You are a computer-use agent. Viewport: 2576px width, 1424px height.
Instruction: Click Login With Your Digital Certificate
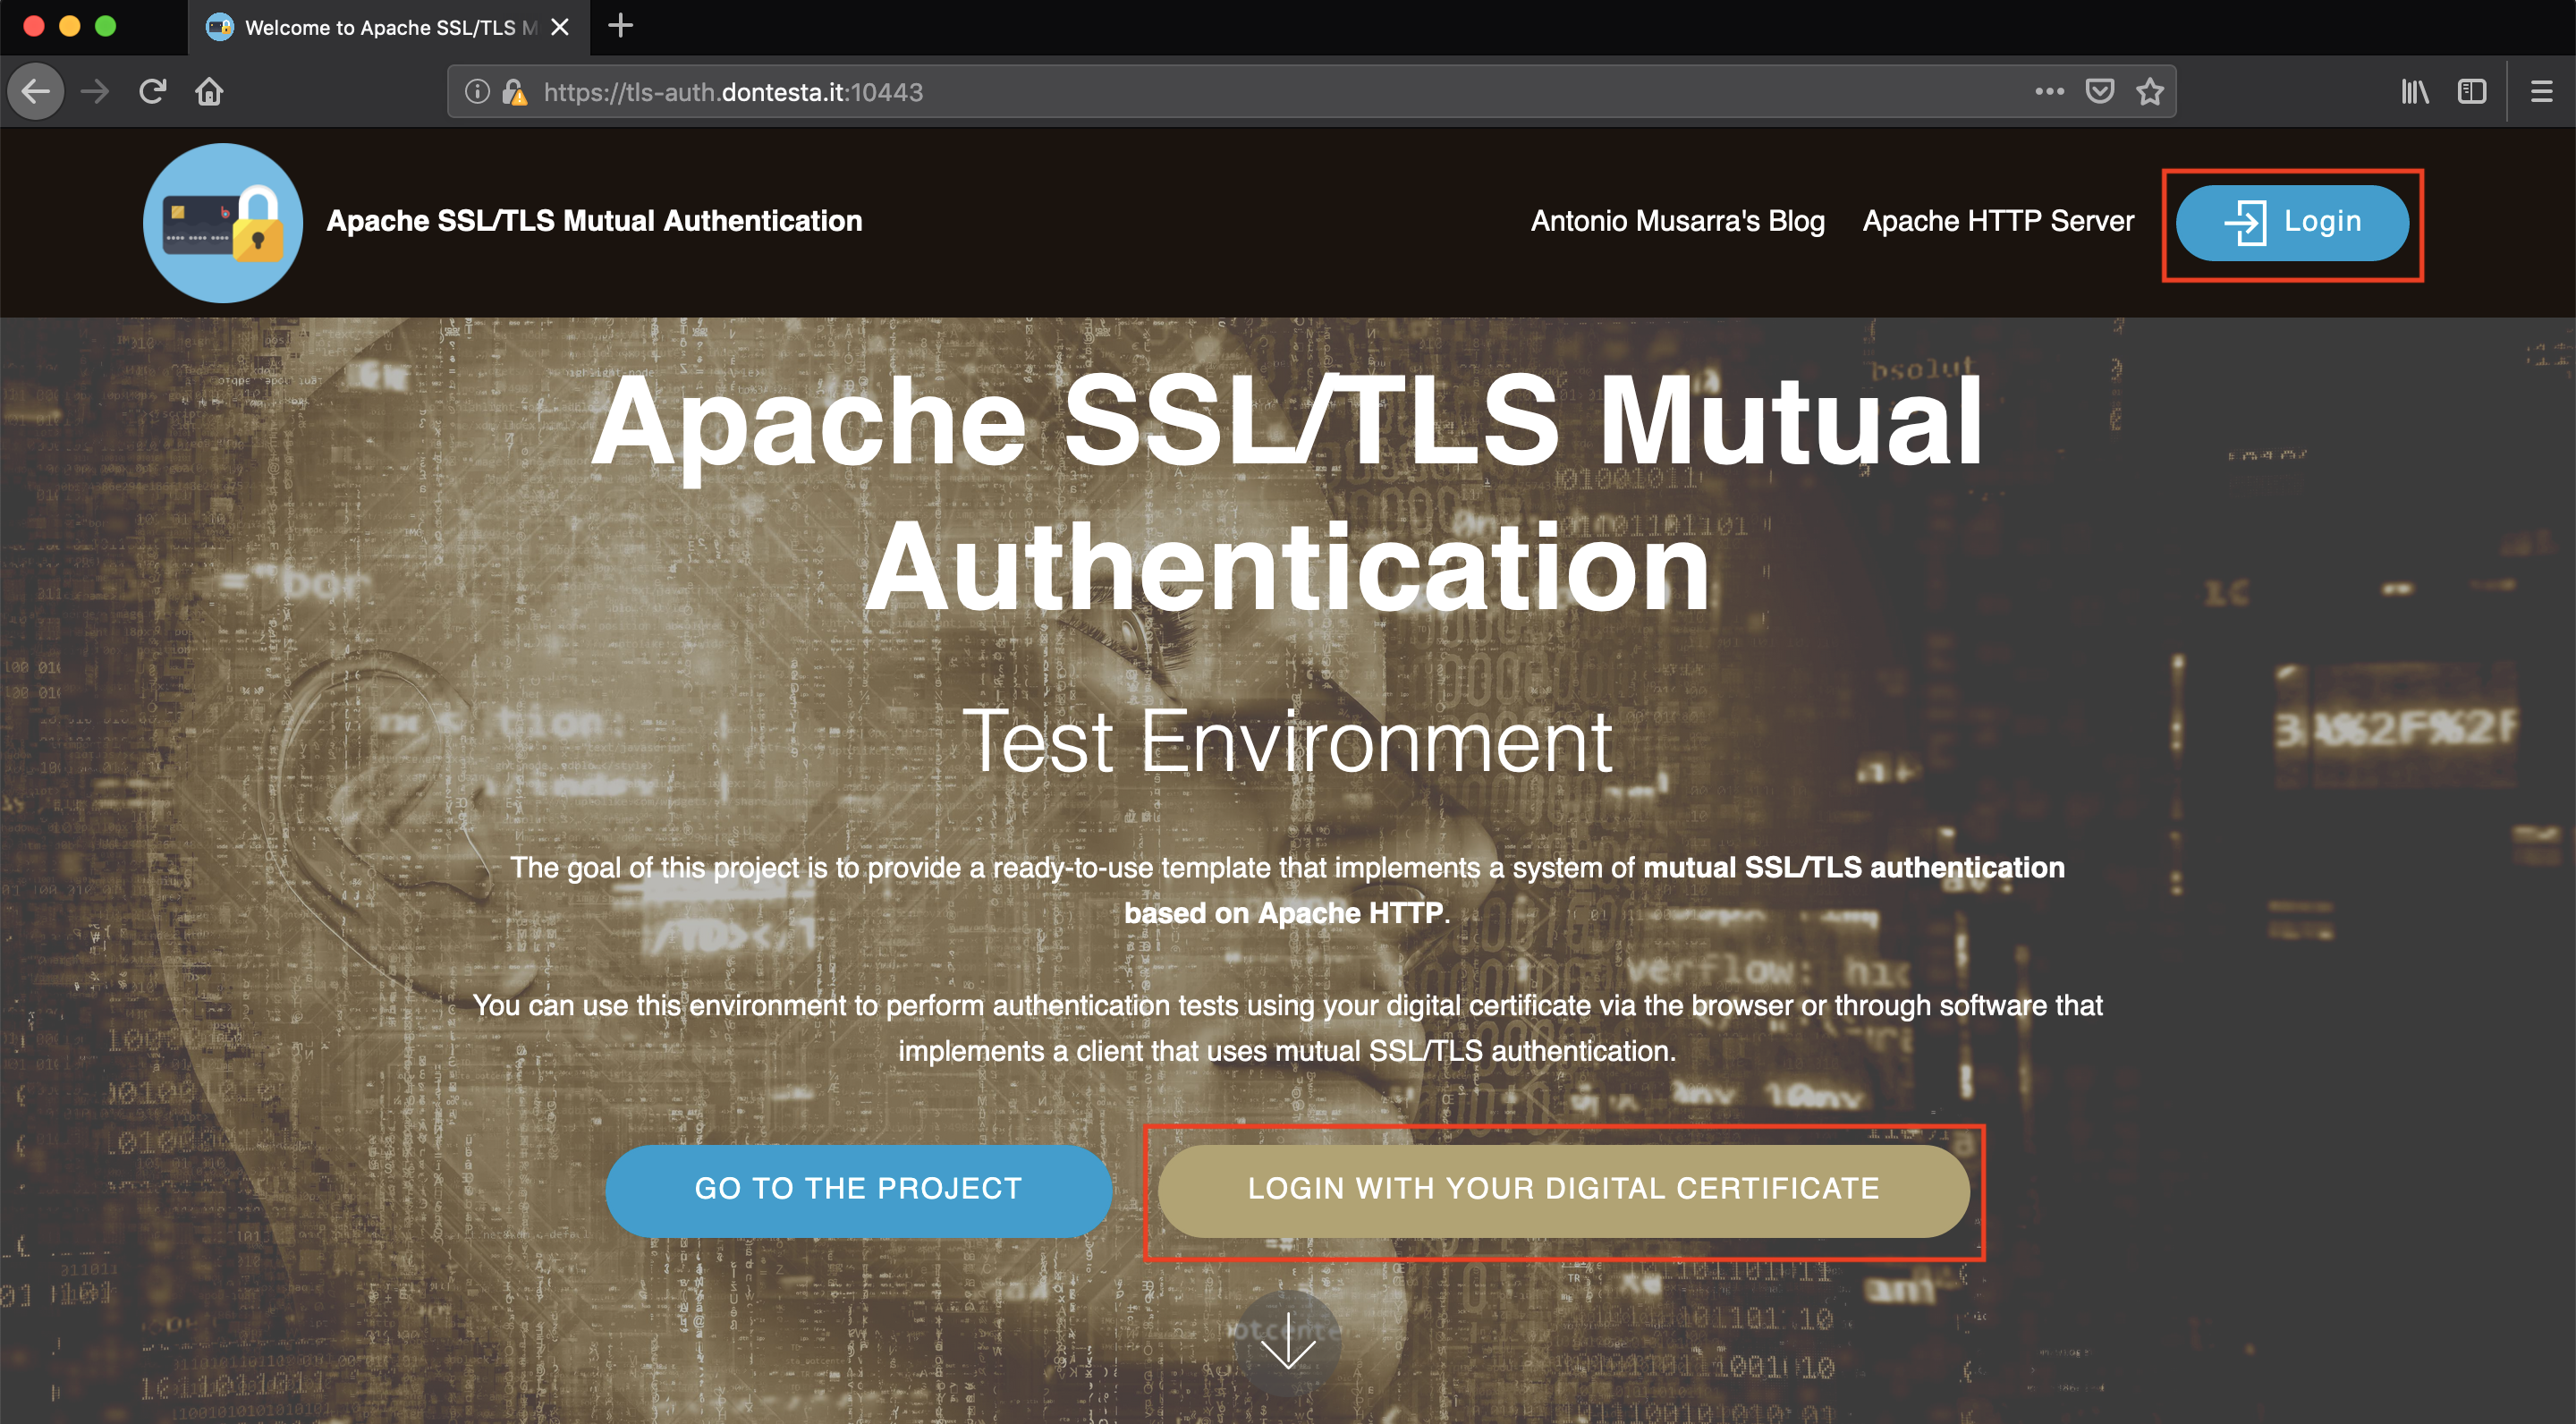pyautogui.click(x=1563, y=1189)
